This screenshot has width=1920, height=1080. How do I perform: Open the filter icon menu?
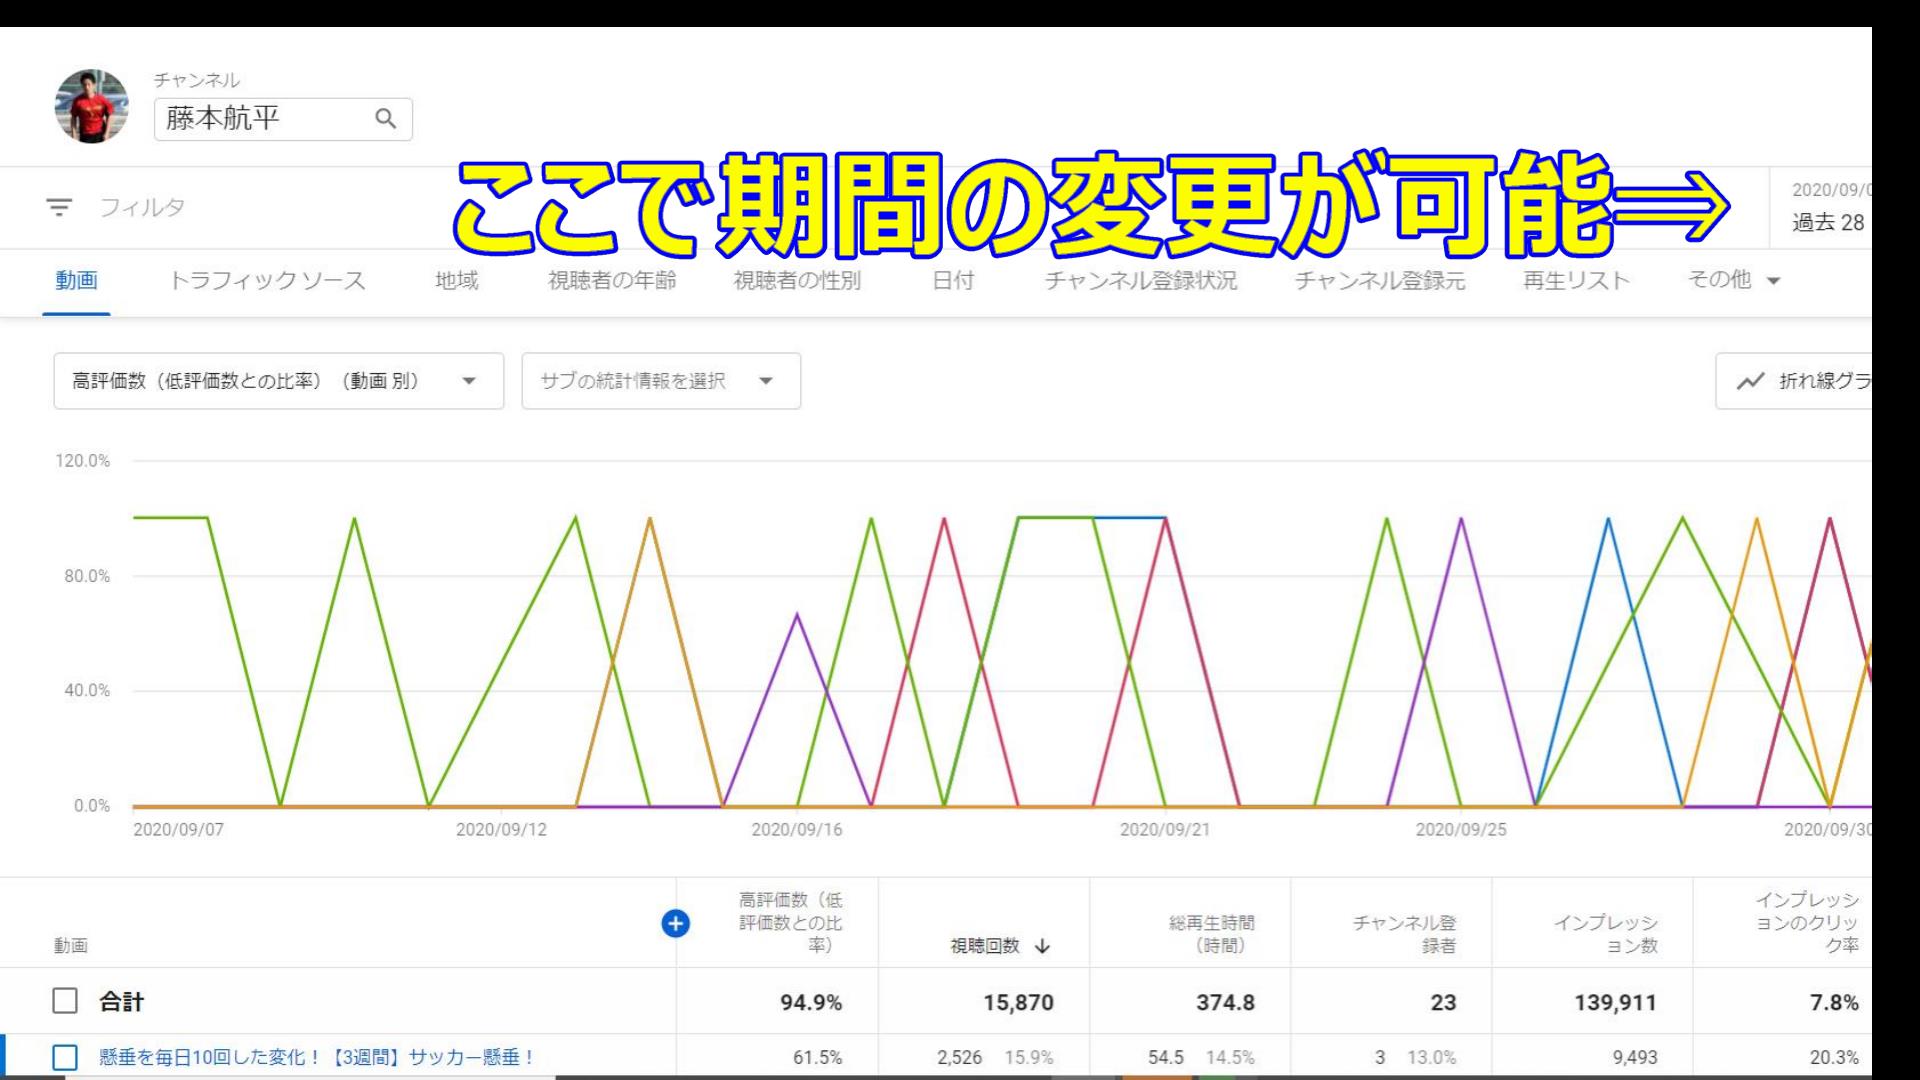click(x=59, y=207)
